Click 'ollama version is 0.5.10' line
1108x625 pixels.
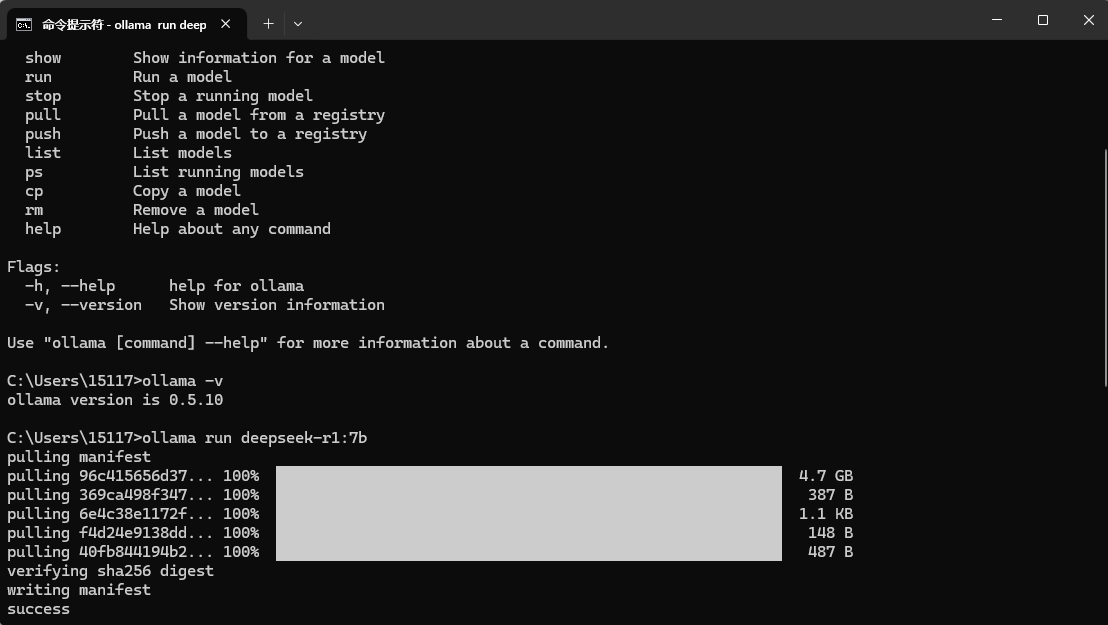115,400
